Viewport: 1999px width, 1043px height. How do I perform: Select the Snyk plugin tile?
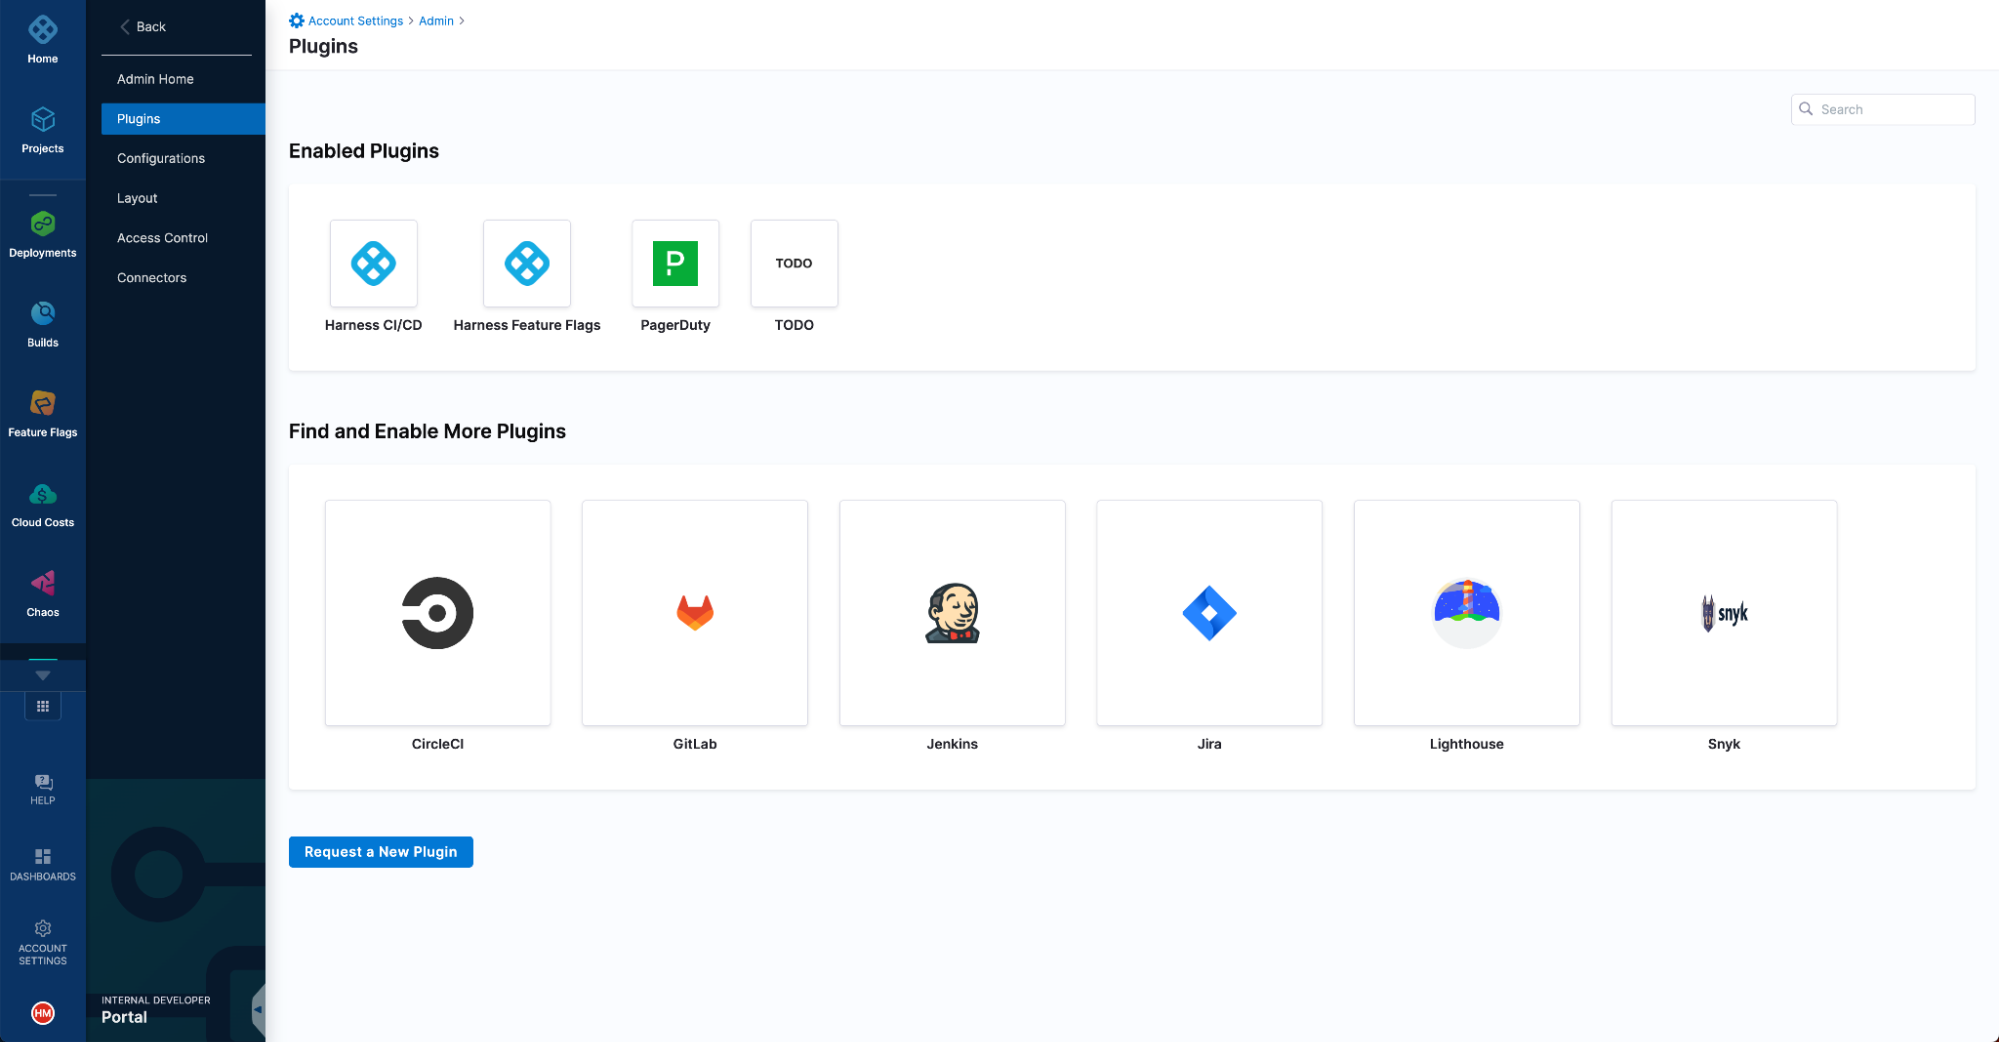pyautogui.click(x=1723, y=613)
